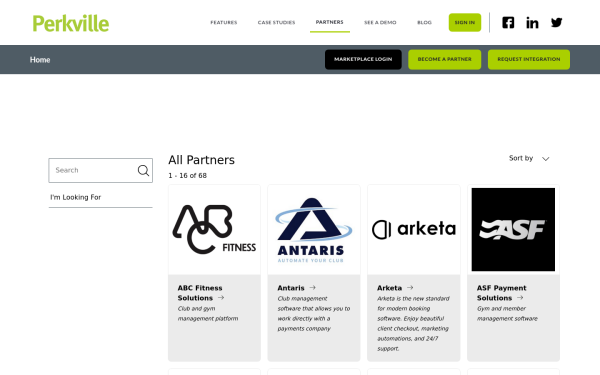600x375 pixels.
Task: Go to the Home breadcrumb link
Action: [x=40, y=60]
